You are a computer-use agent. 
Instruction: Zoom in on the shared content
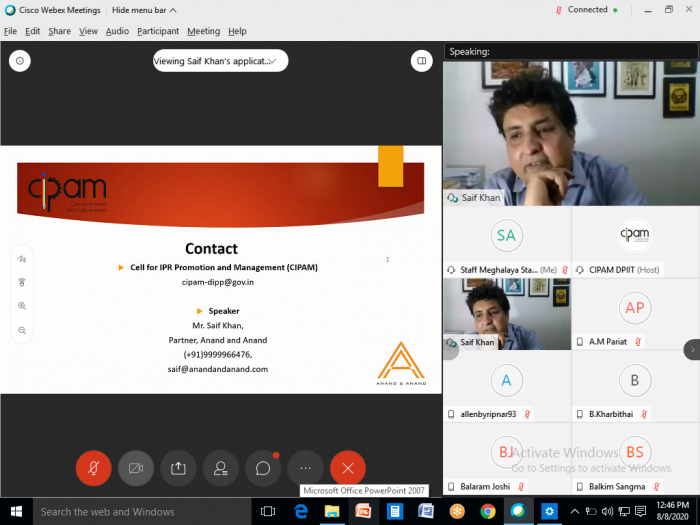pos(22,306)
